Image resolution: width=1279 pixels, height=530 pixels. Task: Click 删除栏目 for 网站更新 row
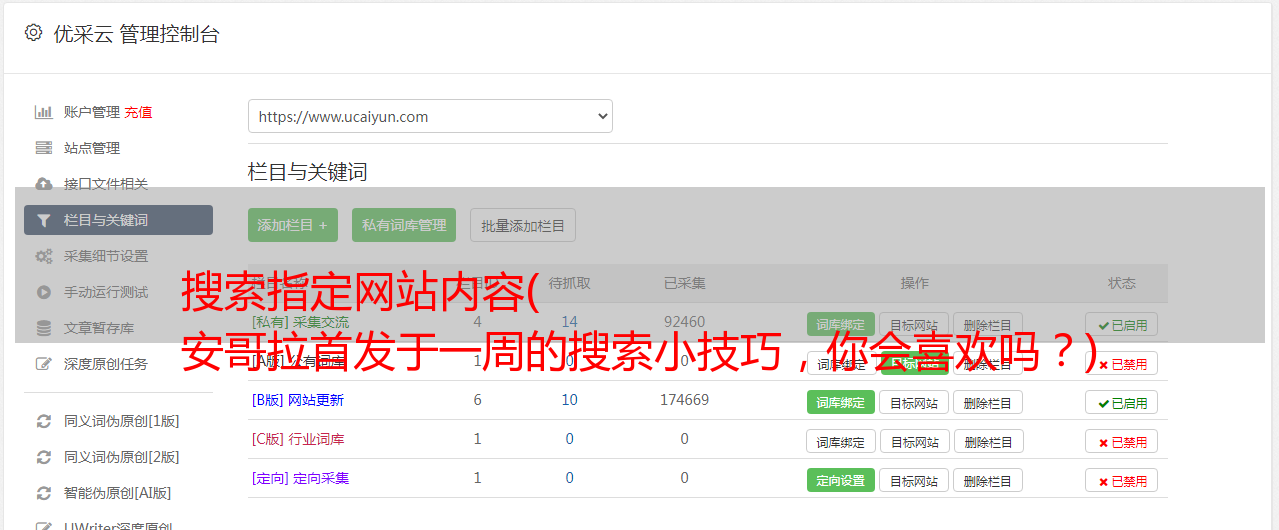pos(988,402)
